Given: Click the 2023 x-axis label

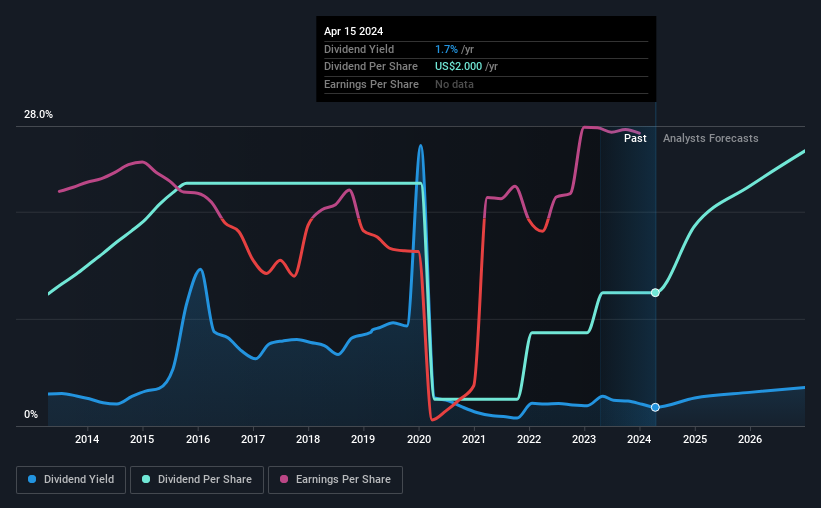Looking at the screenshot, I should pos(584,439).
